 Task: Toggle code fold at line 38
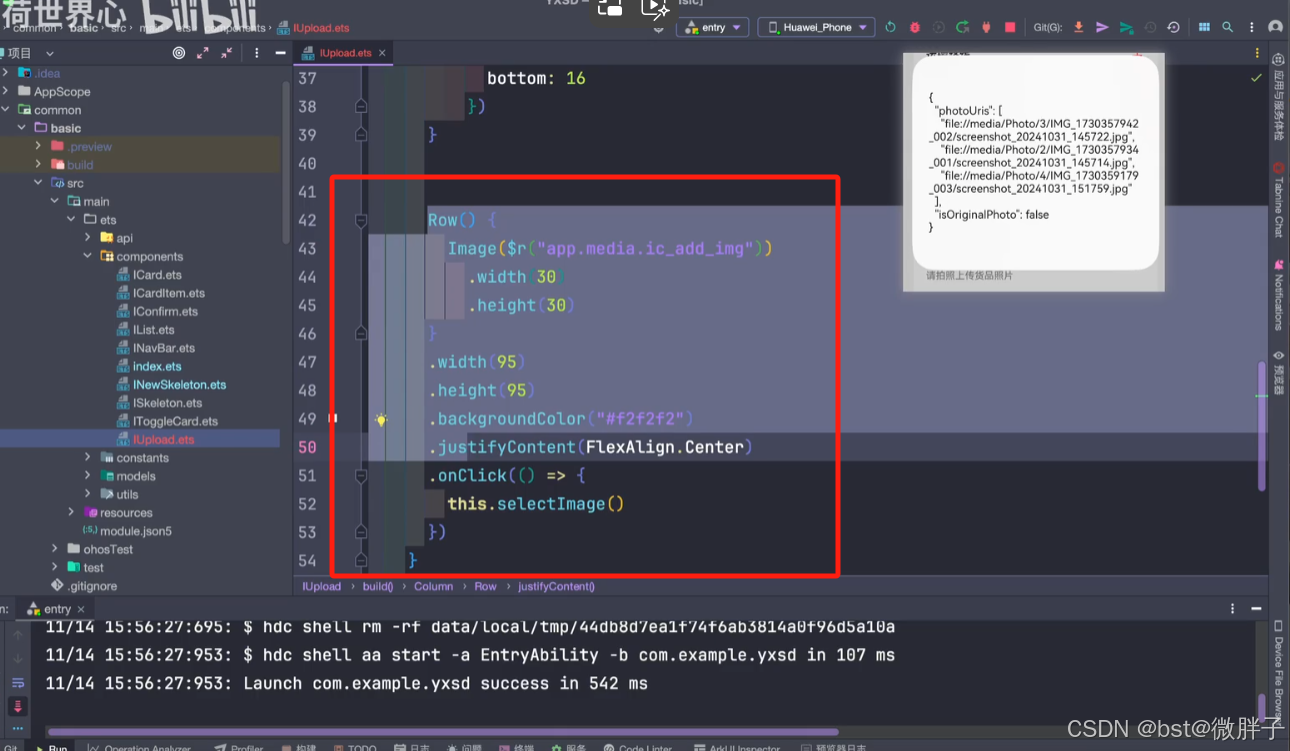361,106
